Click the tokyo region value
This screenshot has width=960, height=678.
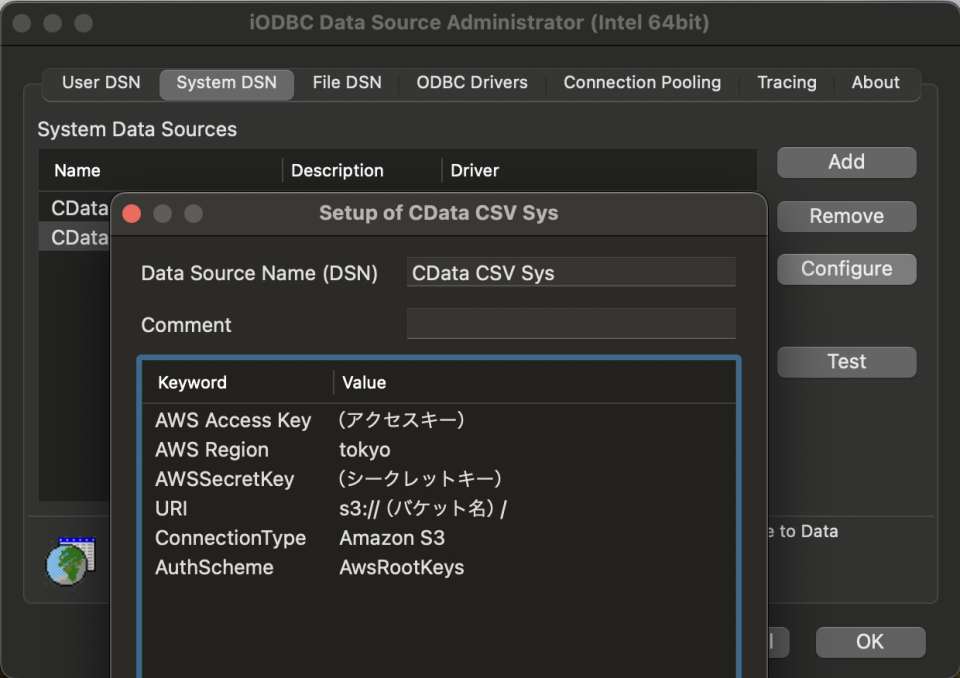point(365,450)
